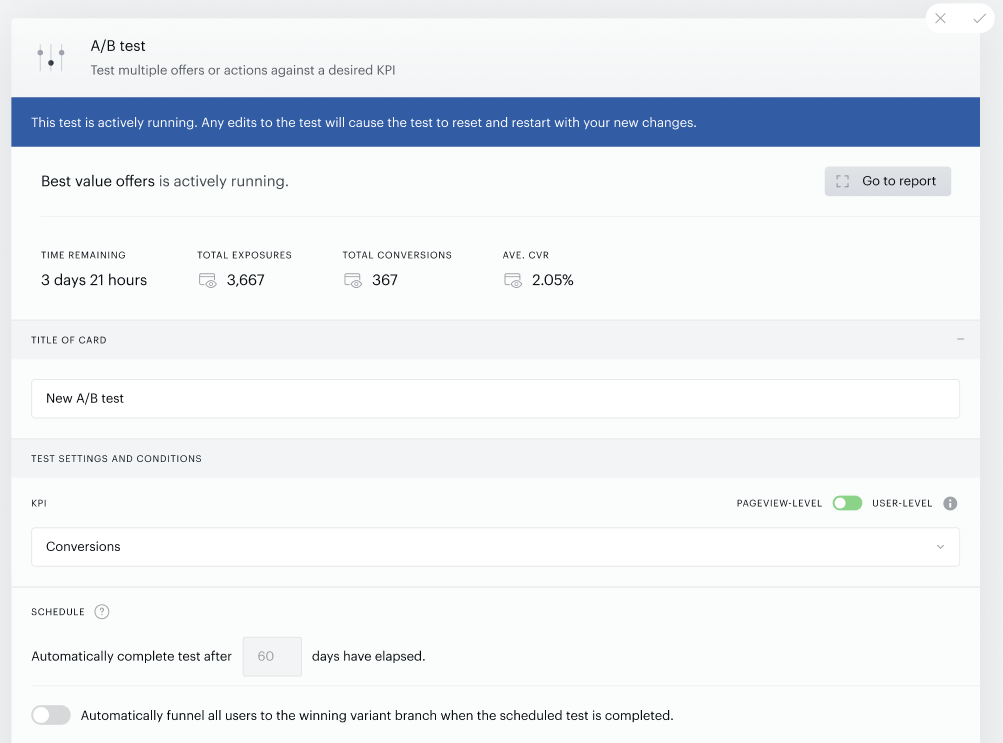Click the 60 days schedule field
Viewport: 1003px width, 743px height.
pyautogui.click(x=272, y=656)
